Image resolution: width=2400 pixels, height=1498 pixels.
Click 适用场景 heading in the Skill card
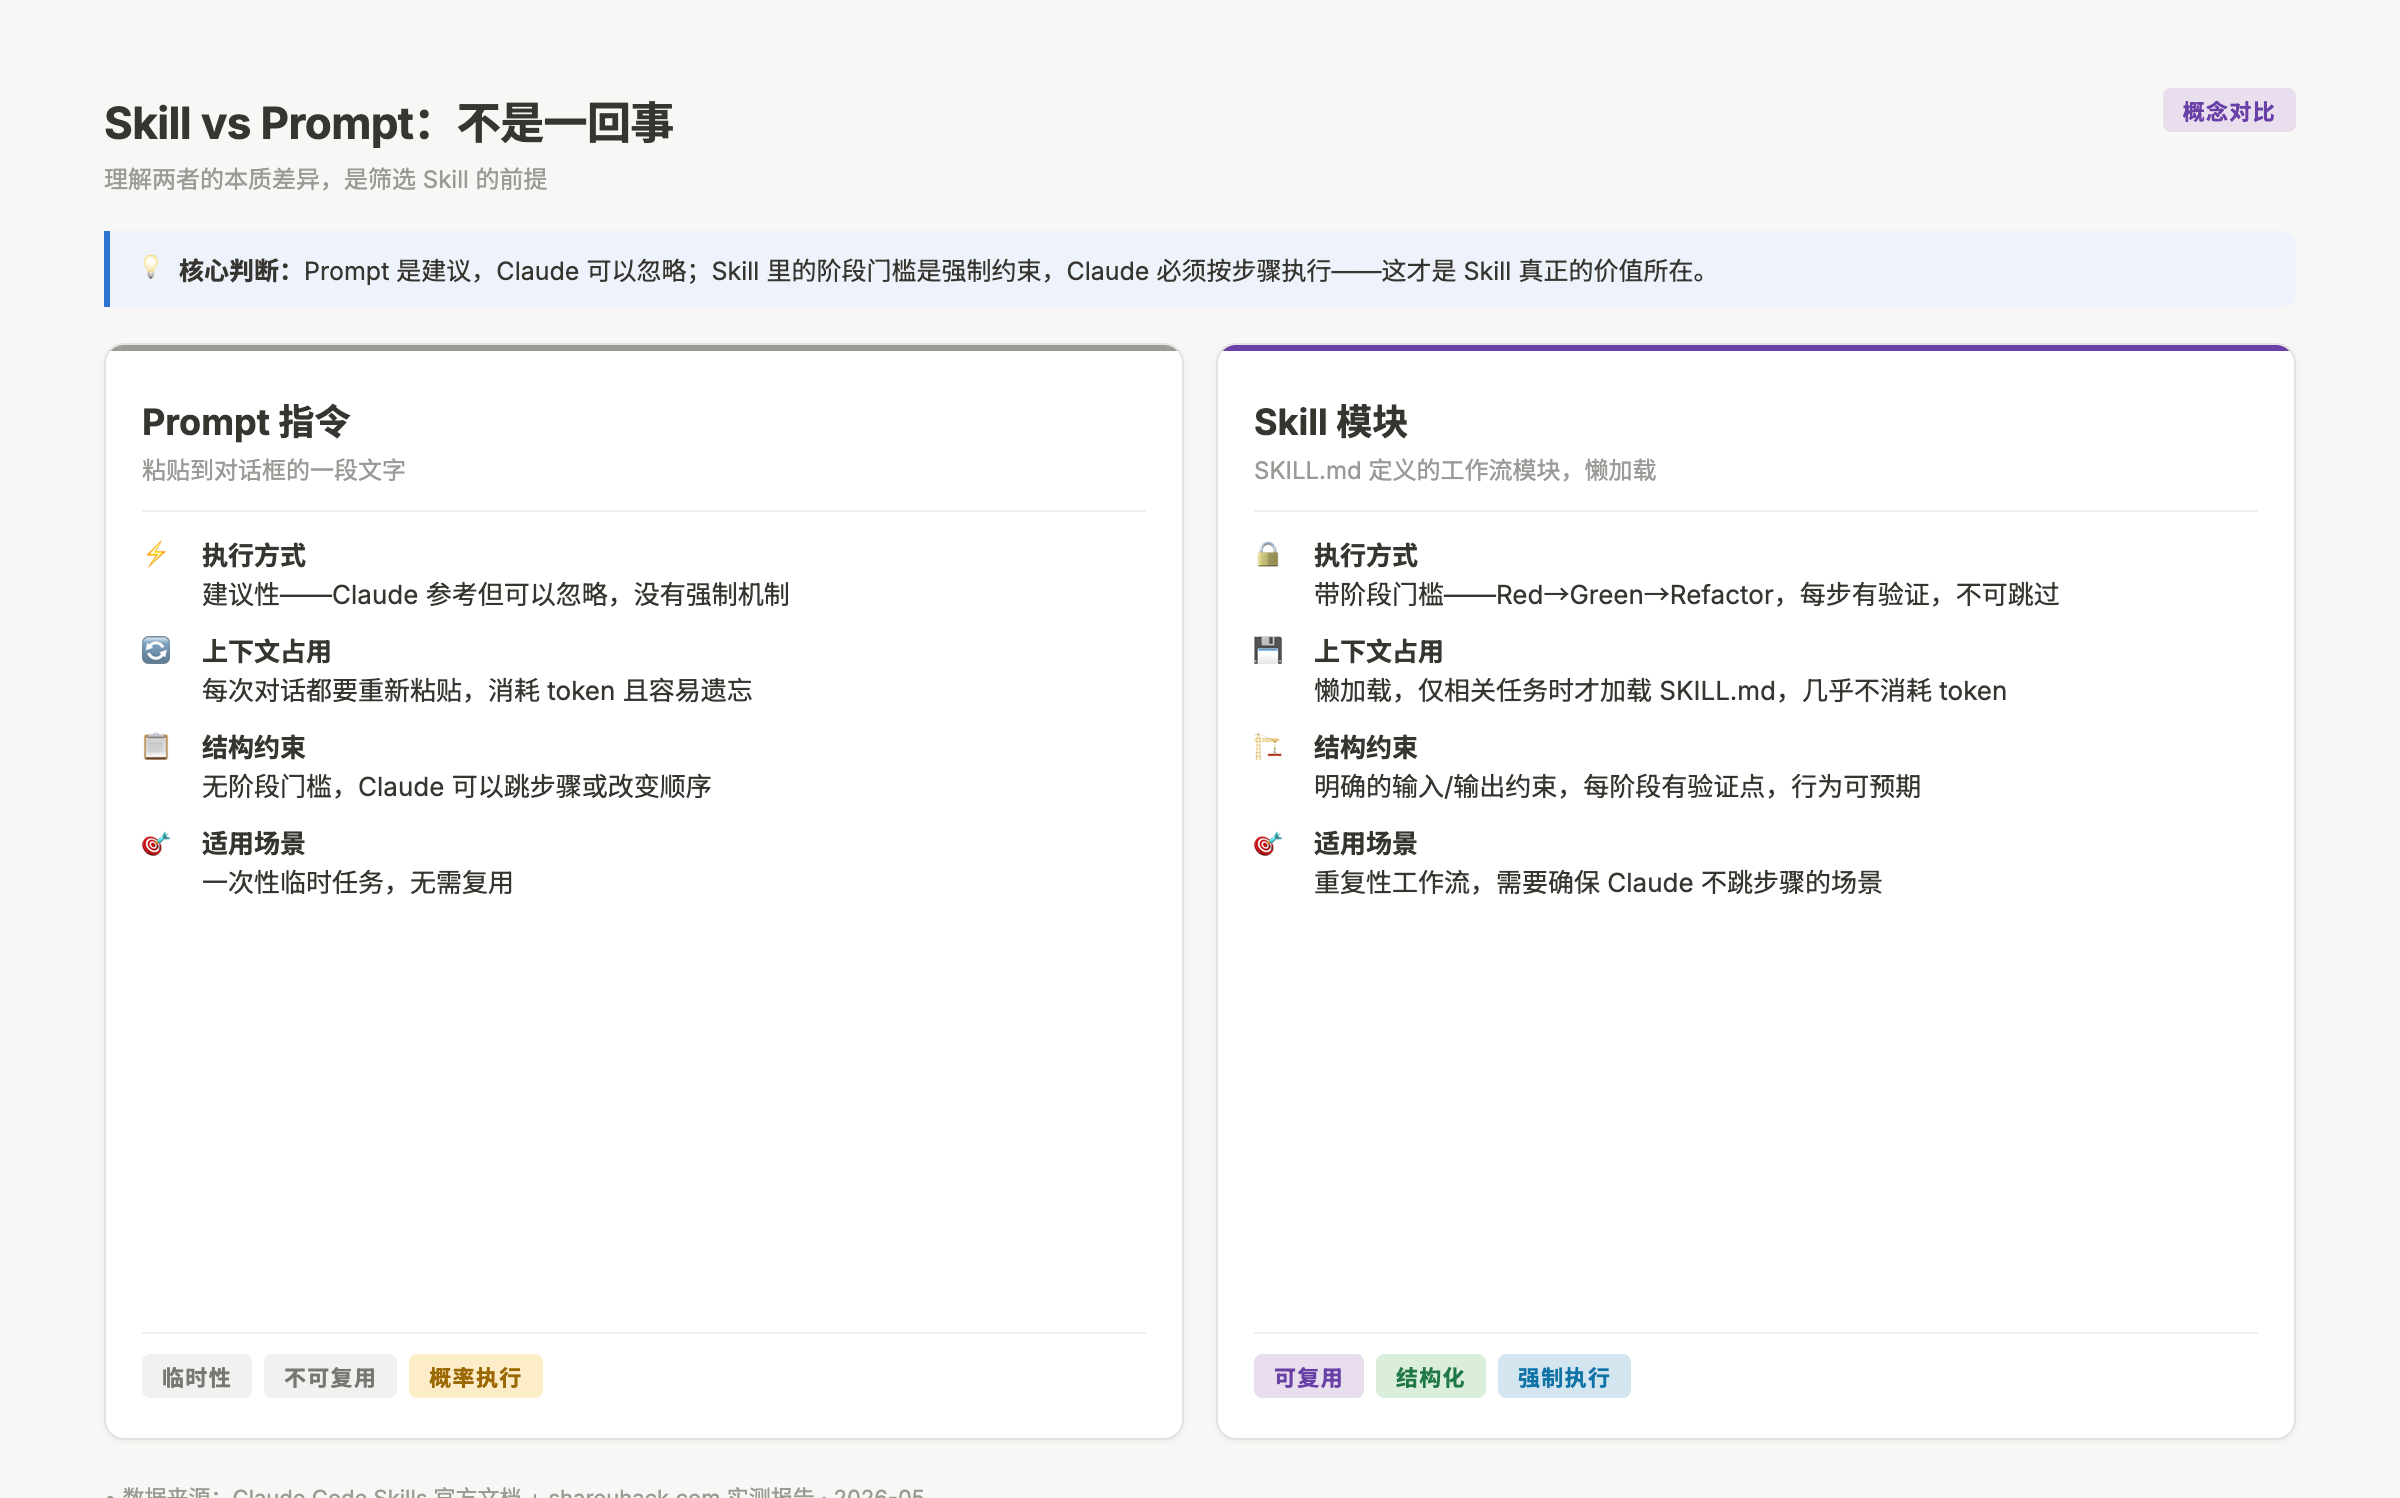coord(1366,843)
